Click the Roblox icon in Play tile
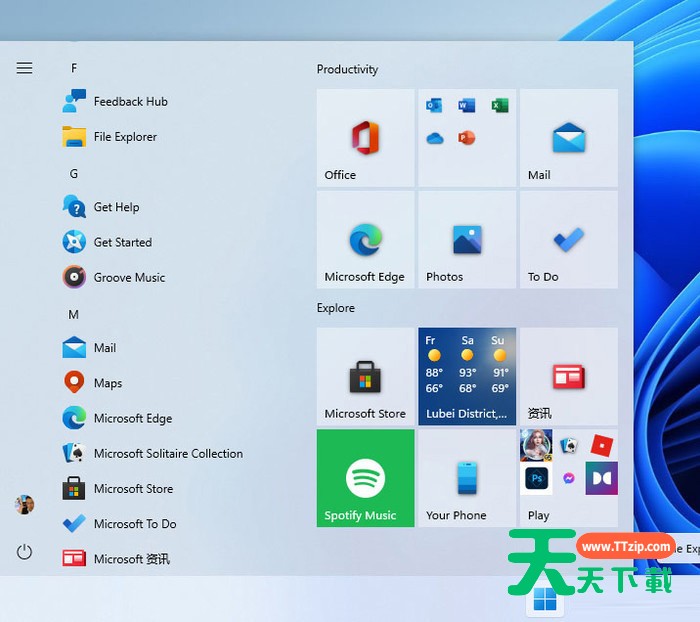700x622 pixels. (x=601, y=445)
